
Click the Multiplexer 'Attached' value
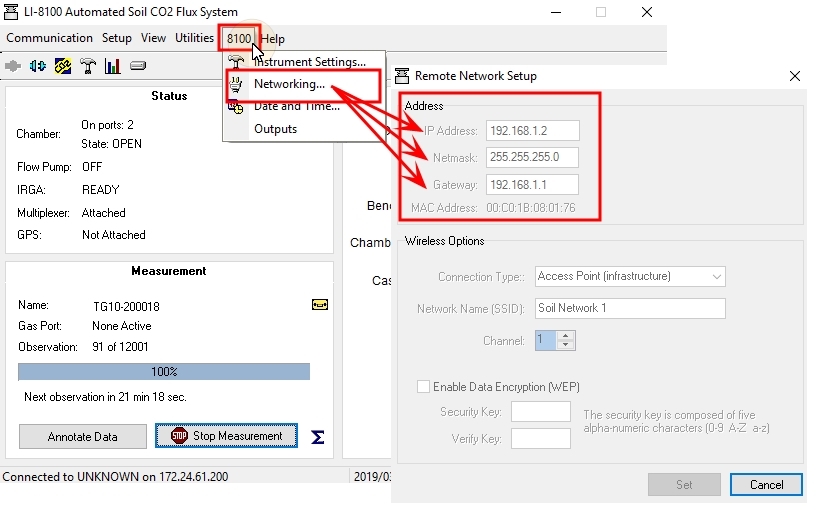pyautogui.click(x=104, y=212)
